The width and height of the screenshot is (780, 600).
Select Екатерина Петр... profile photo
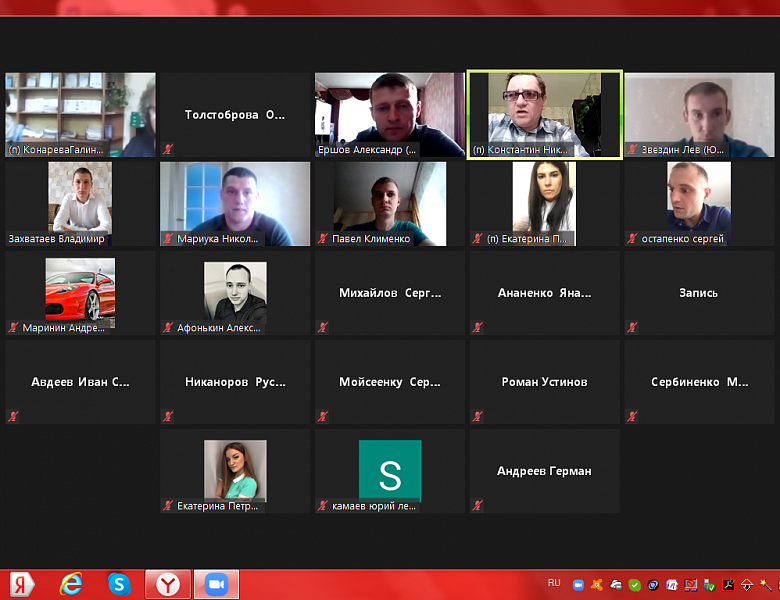[x=235, y=470]
